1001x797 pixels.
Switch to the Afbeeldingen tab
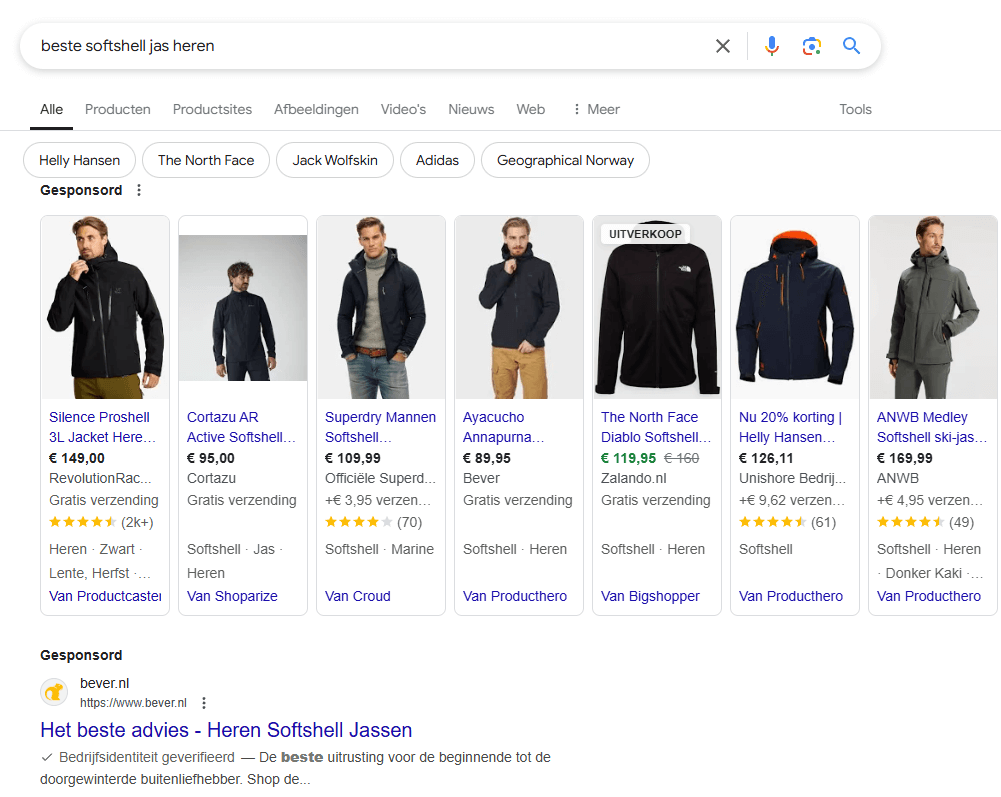(x=316, y=109)
